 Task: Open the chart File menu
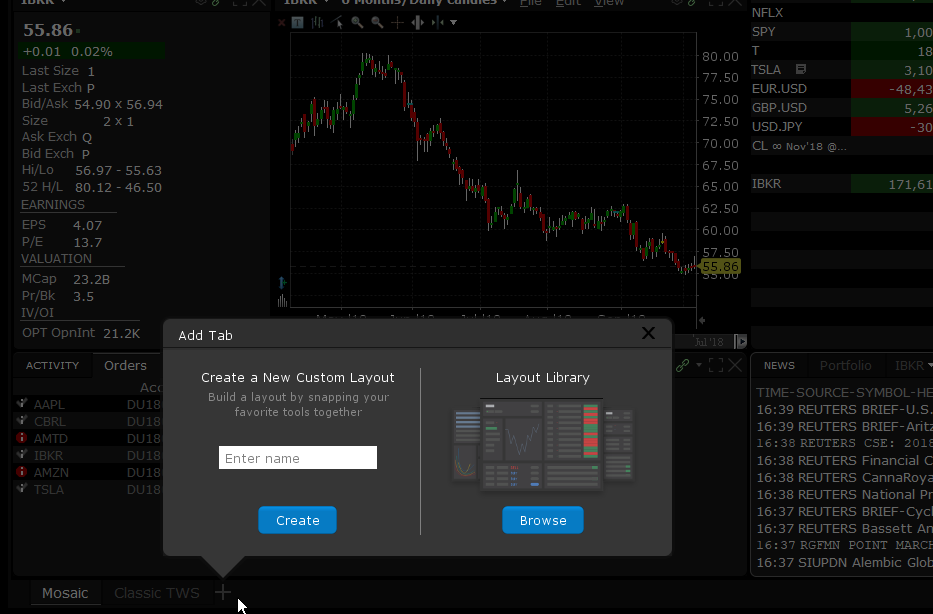531,3
